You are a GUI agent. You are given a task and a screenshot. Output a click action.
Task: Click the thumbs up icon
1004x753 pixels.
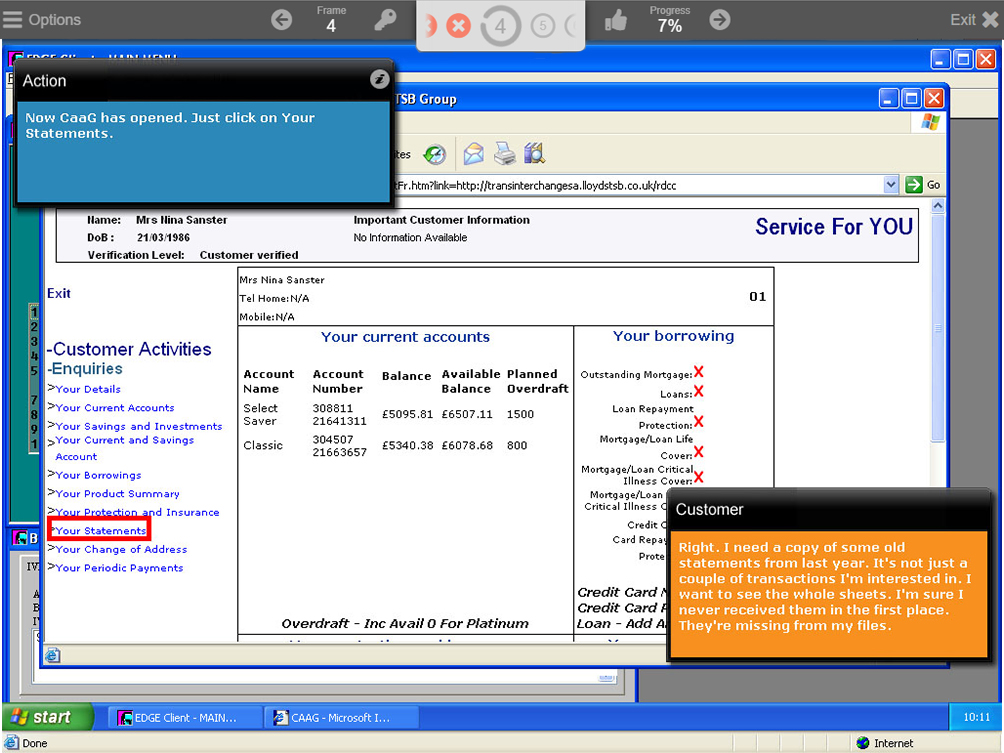pos(616,20)
